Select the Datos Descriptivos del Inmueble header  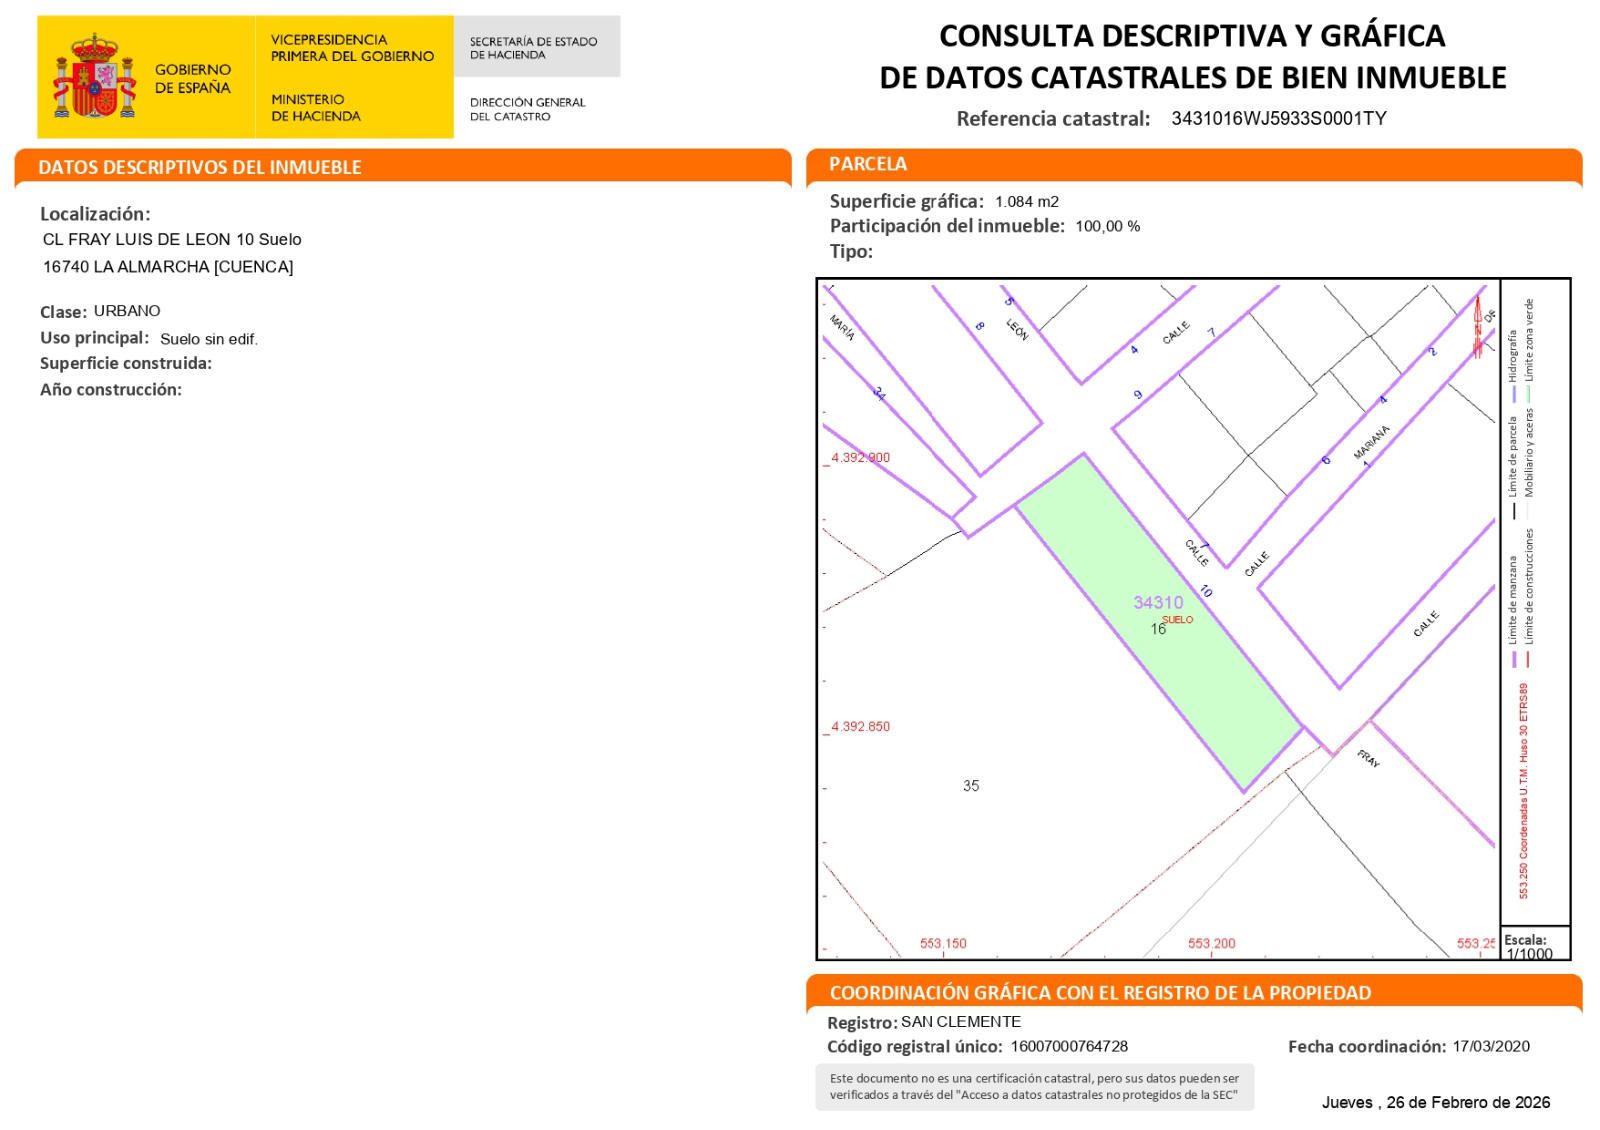pyautogui.click(x=200, y=167)
